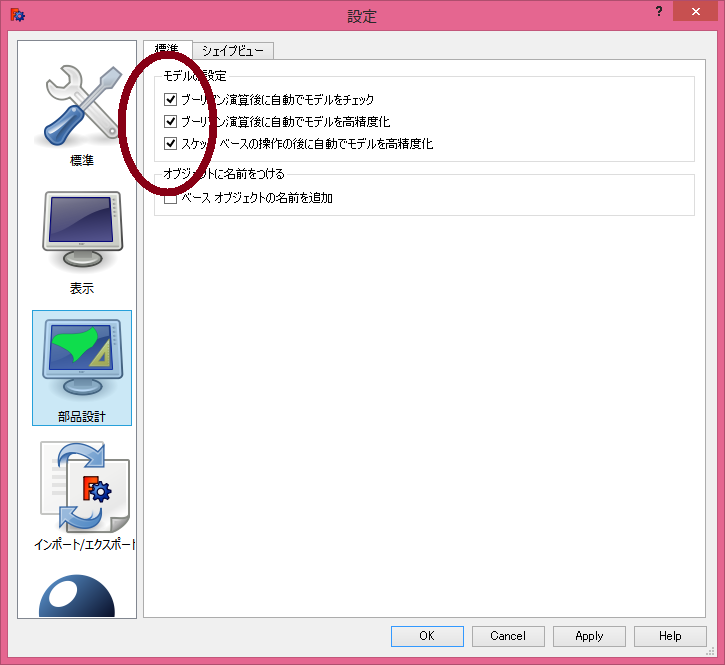Viewport: 725px width, 665px height.
Task: Click the FreeCAD logo in title bar
Action: click(x=18, y=15)
